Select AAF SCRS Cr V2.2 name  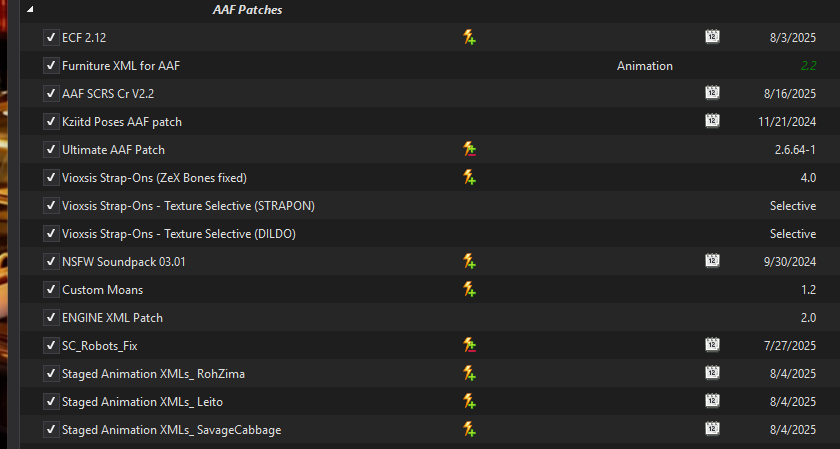pyautogui.click(x=108, y=93)
